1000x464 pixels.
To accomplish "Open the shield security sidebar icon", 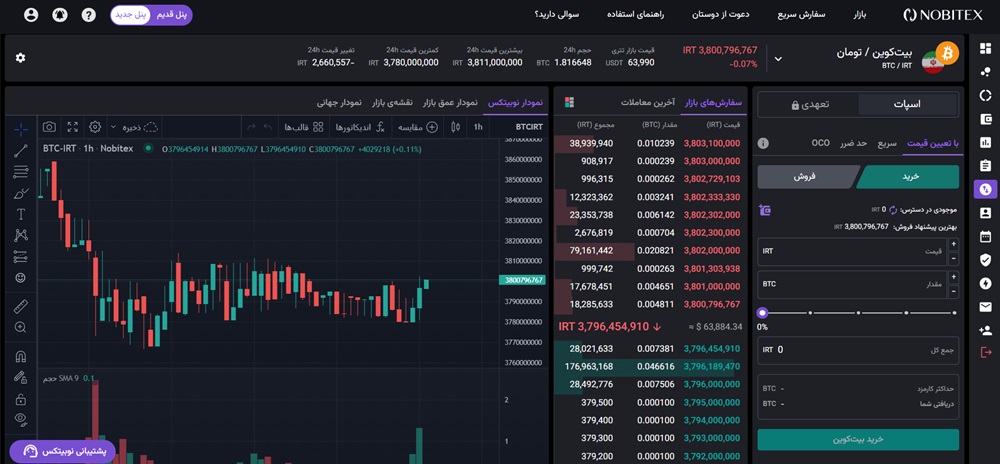I will click(985, 259).
